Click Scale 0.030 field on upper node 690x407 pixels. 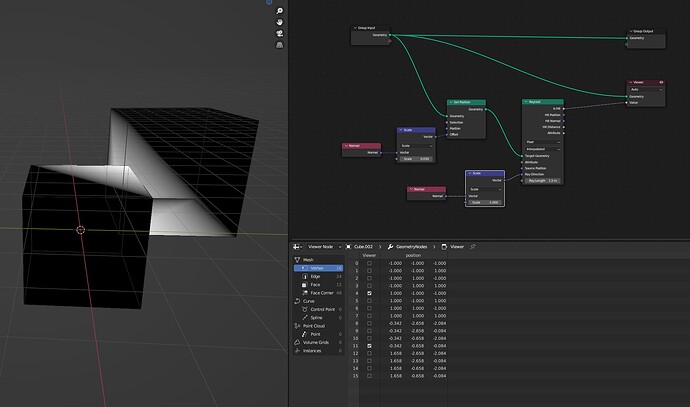pyautogui.click(x=416, y=159)
